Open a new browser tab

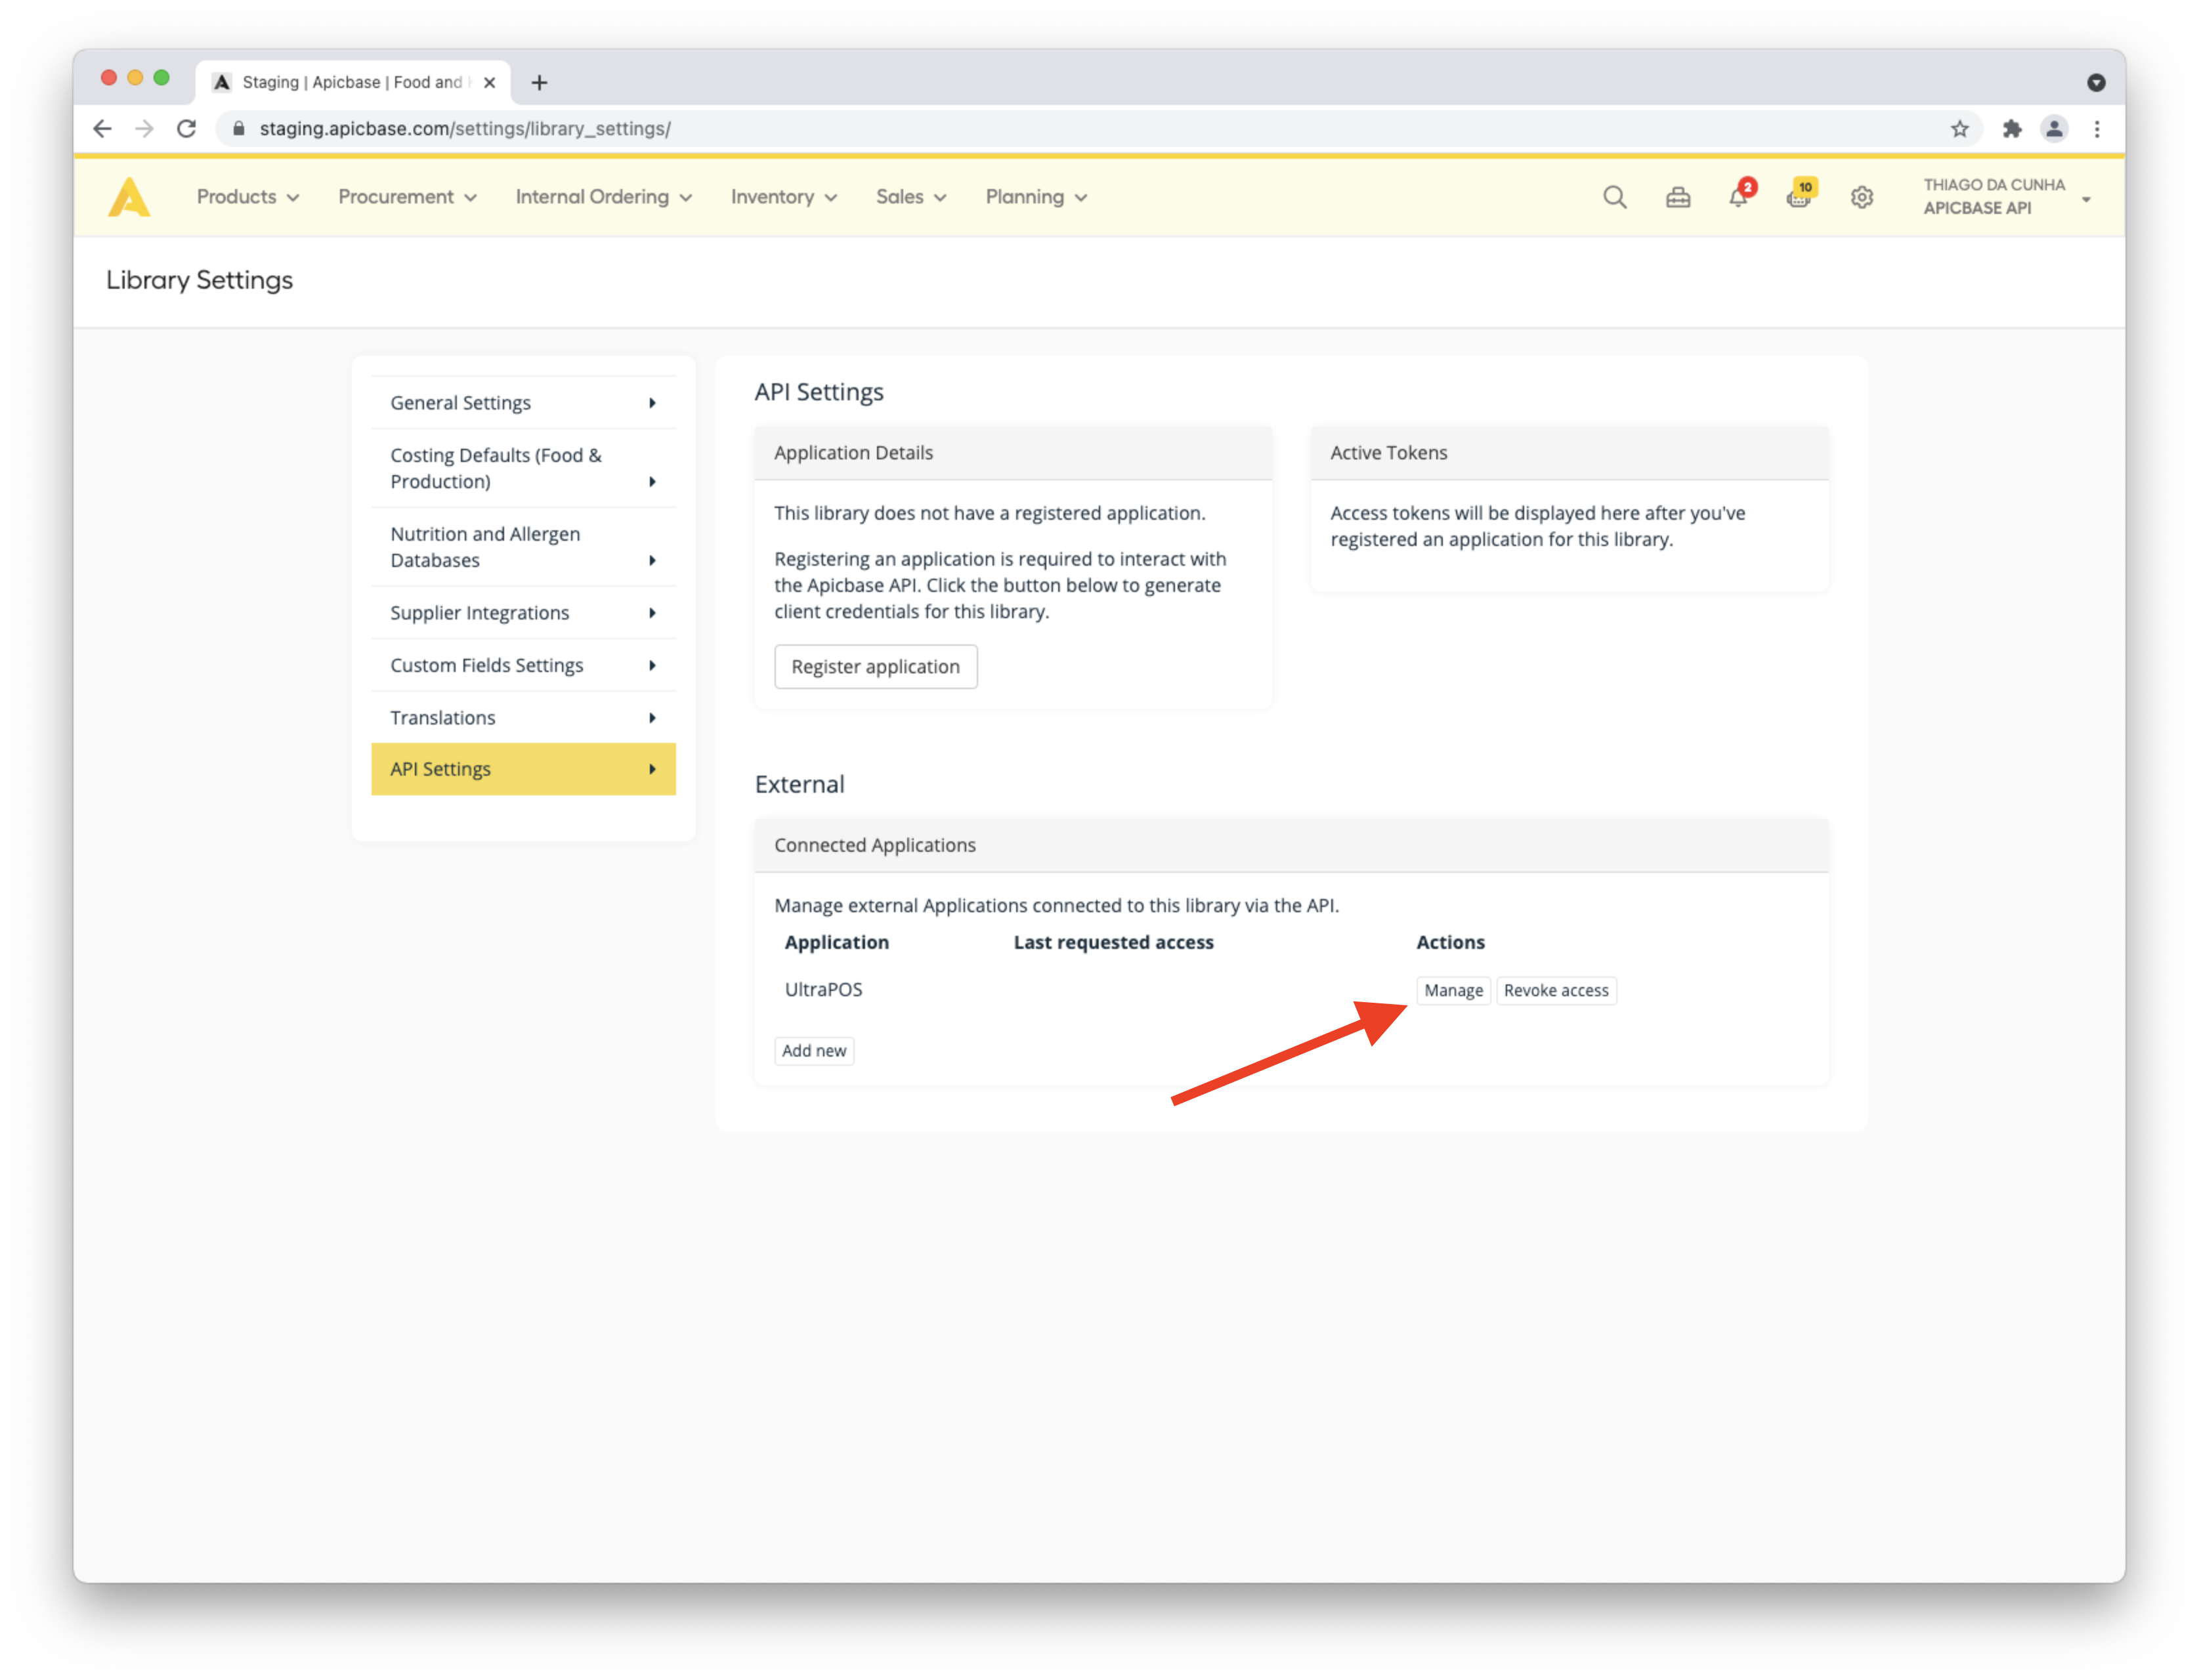pyautogui.click(x=539, y=82)
